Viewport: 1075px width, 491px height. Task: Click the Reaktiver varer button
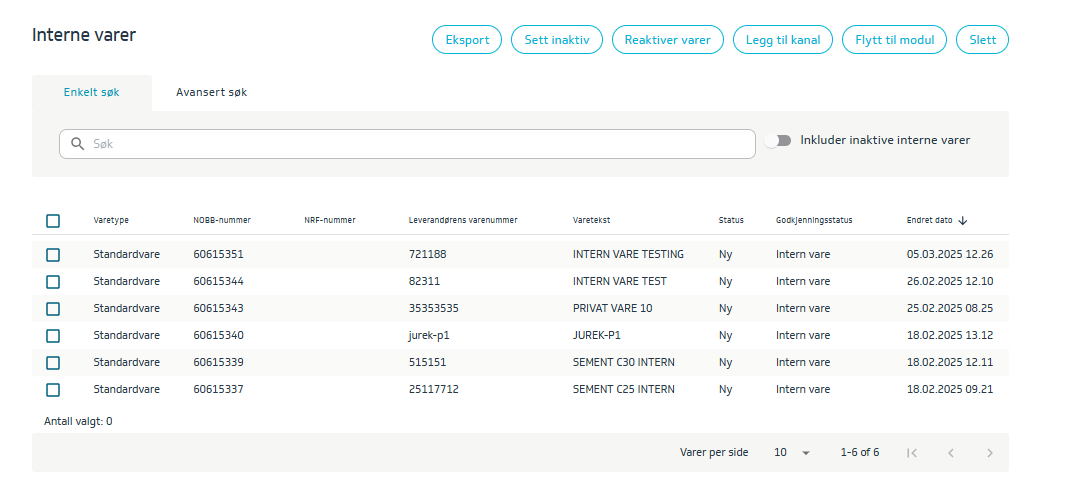pos(667,40)
